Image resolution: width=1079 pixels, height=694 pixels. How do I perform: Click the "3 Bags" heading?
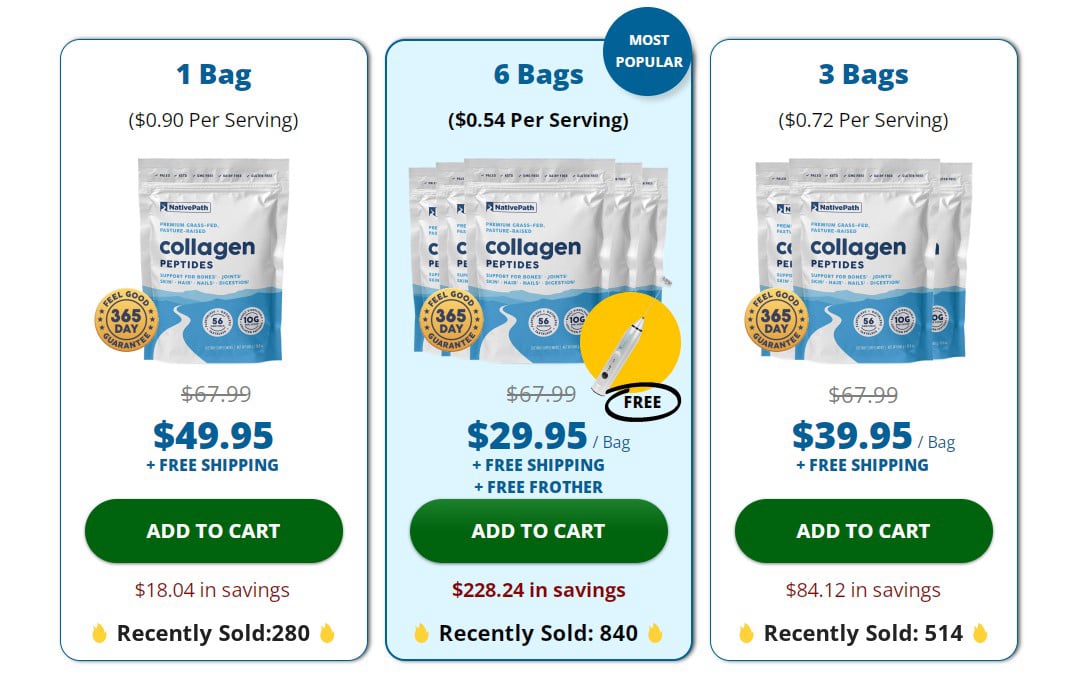[x=863, y=75]
